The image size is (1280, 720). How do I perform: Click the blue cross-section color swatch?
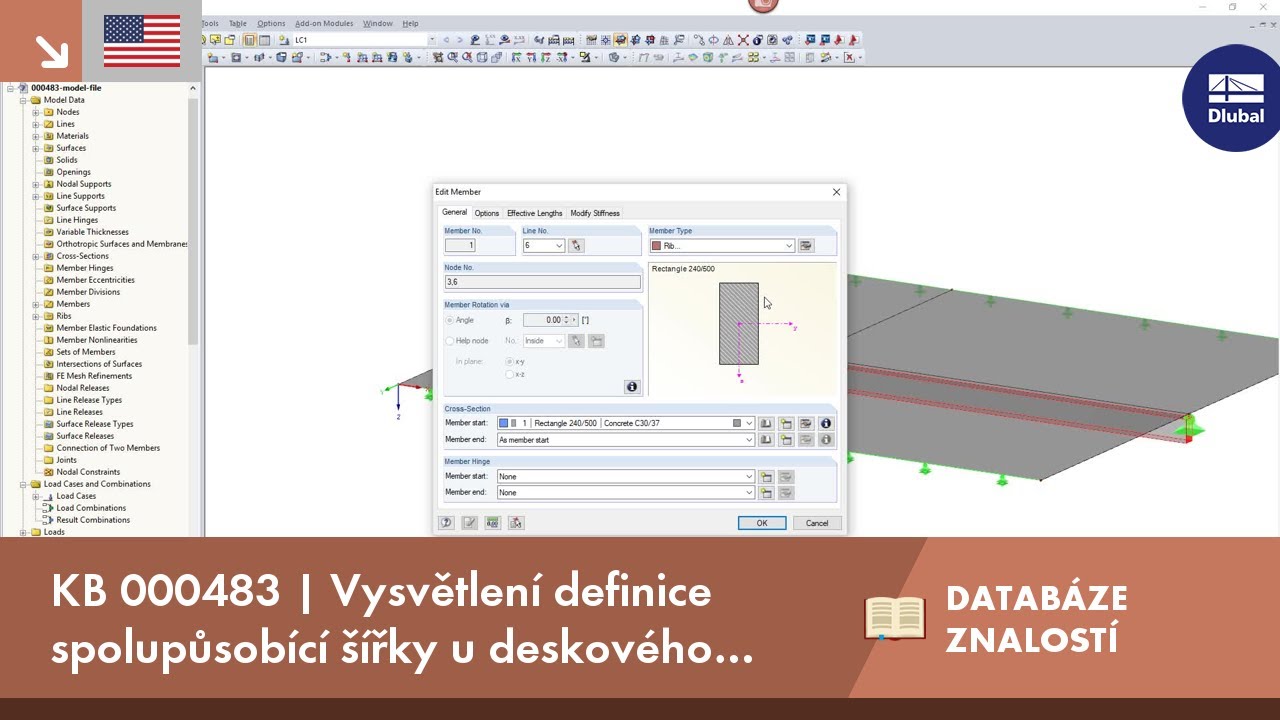click(x=503, y=423)
